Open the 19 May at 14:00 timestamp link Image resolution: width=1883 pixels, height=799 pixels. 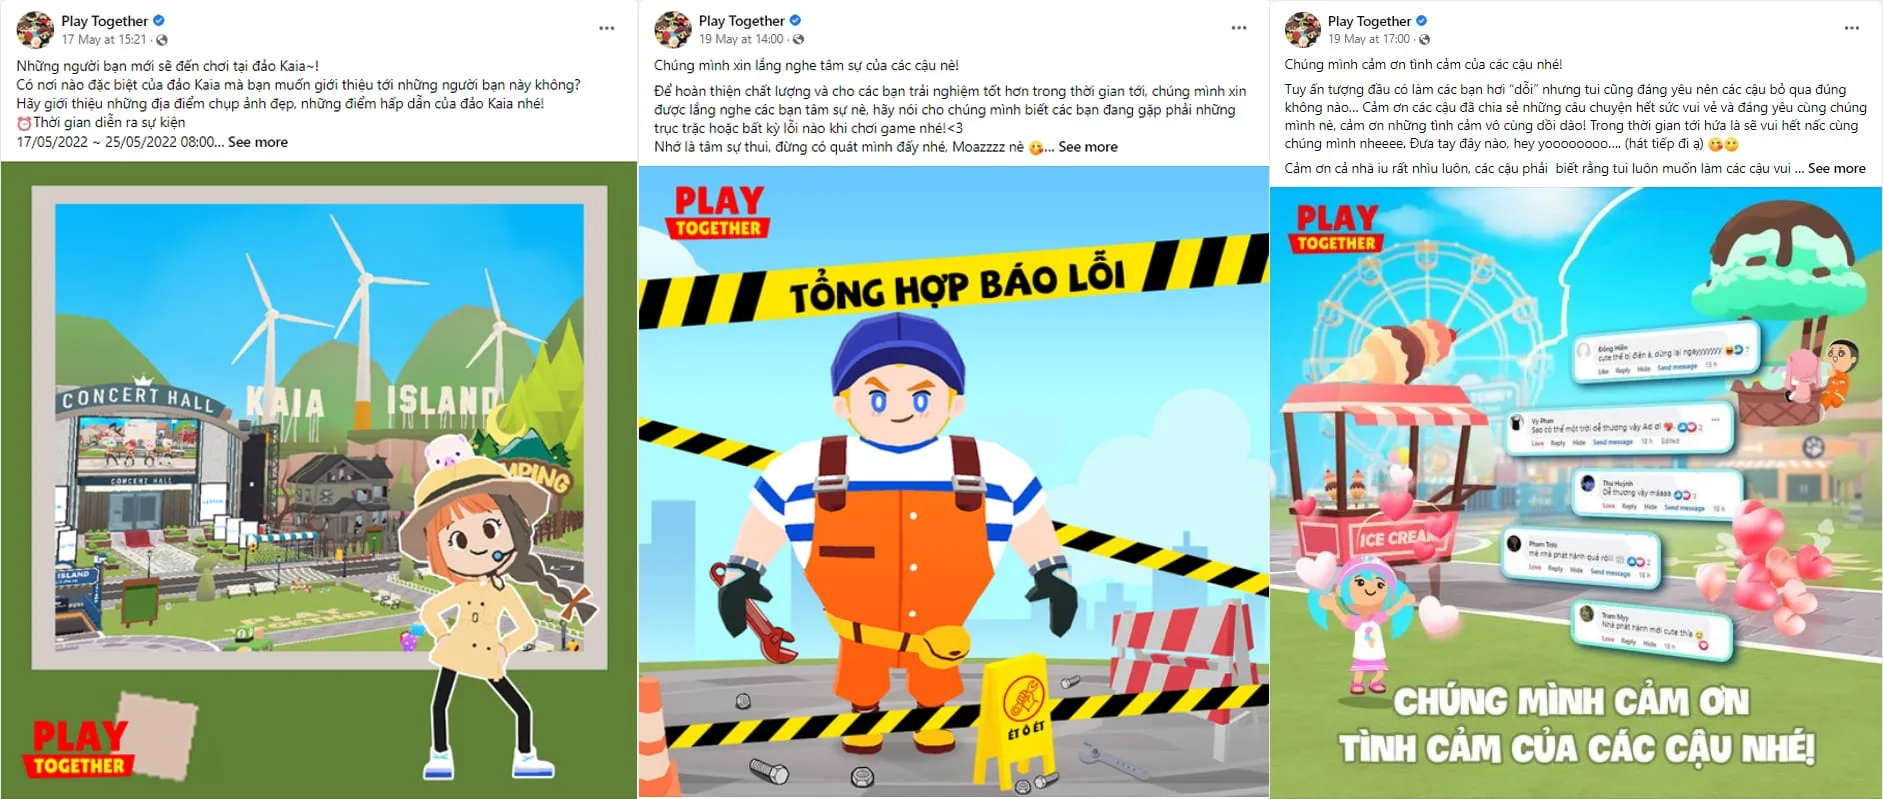click(741, 40)
